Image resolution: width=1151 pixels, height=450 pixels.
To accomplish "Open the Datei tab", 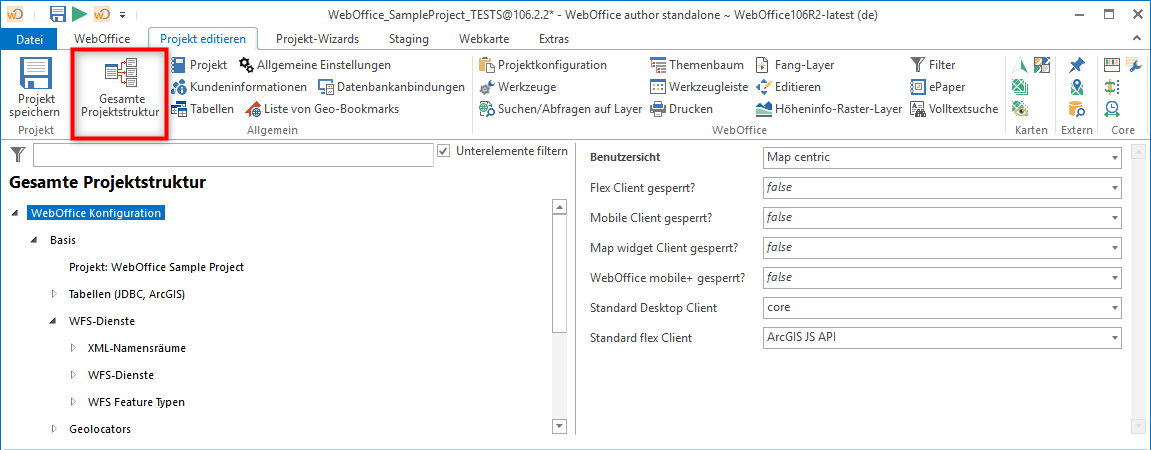I will (x=29, y=40).
